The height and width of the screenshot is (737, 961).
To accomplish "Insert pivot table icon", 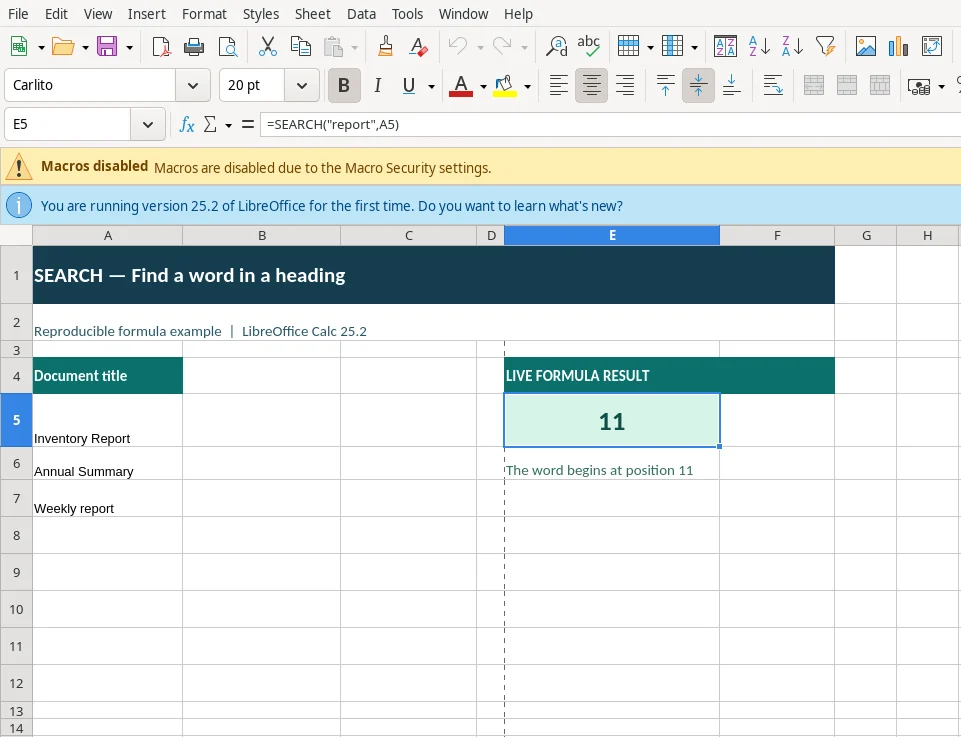I will coord(932,47).
